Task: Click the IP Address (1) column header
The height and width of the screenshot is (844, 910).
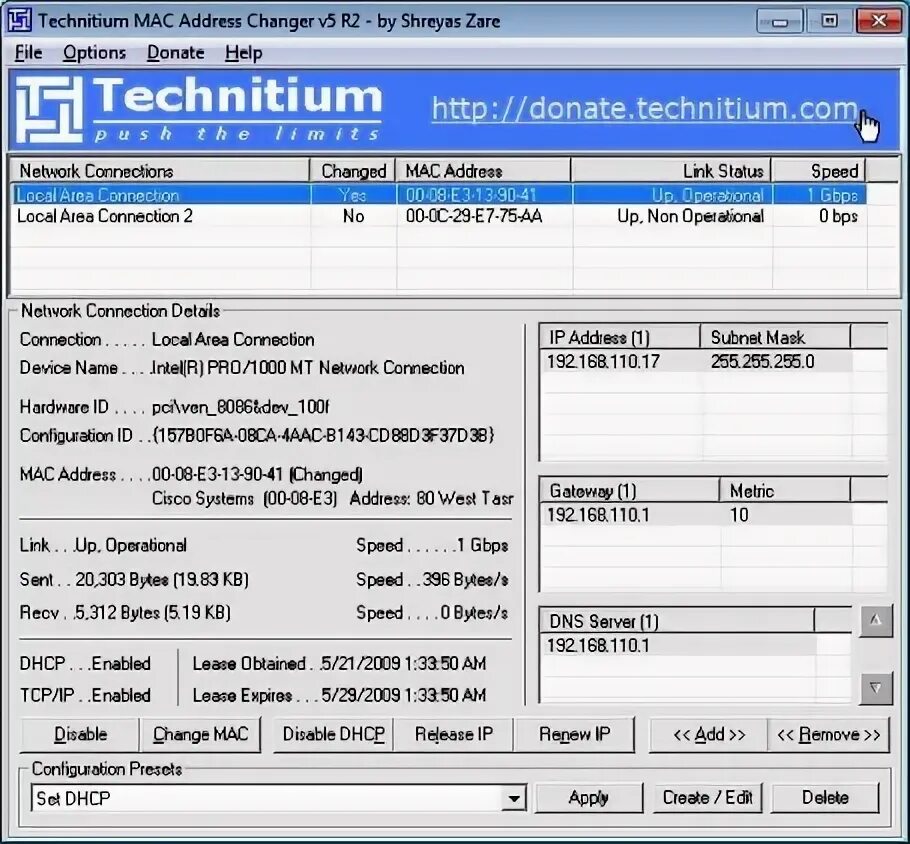Action: 619,337
